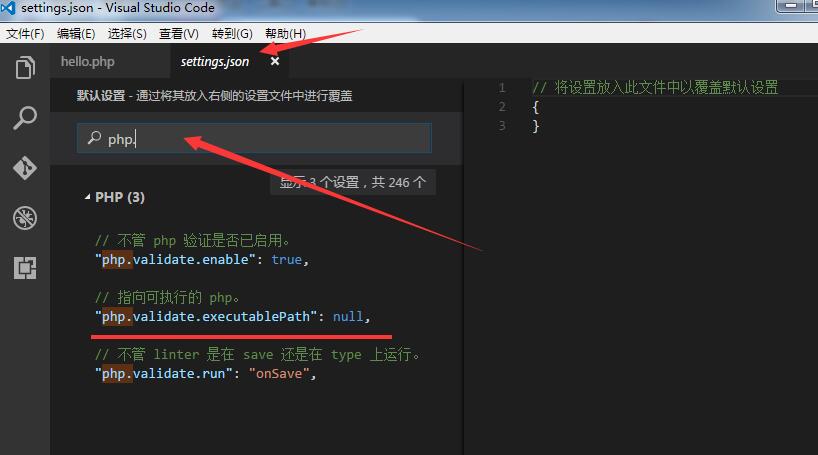Place cursor on closing brace line 3

tap(535, 126)
